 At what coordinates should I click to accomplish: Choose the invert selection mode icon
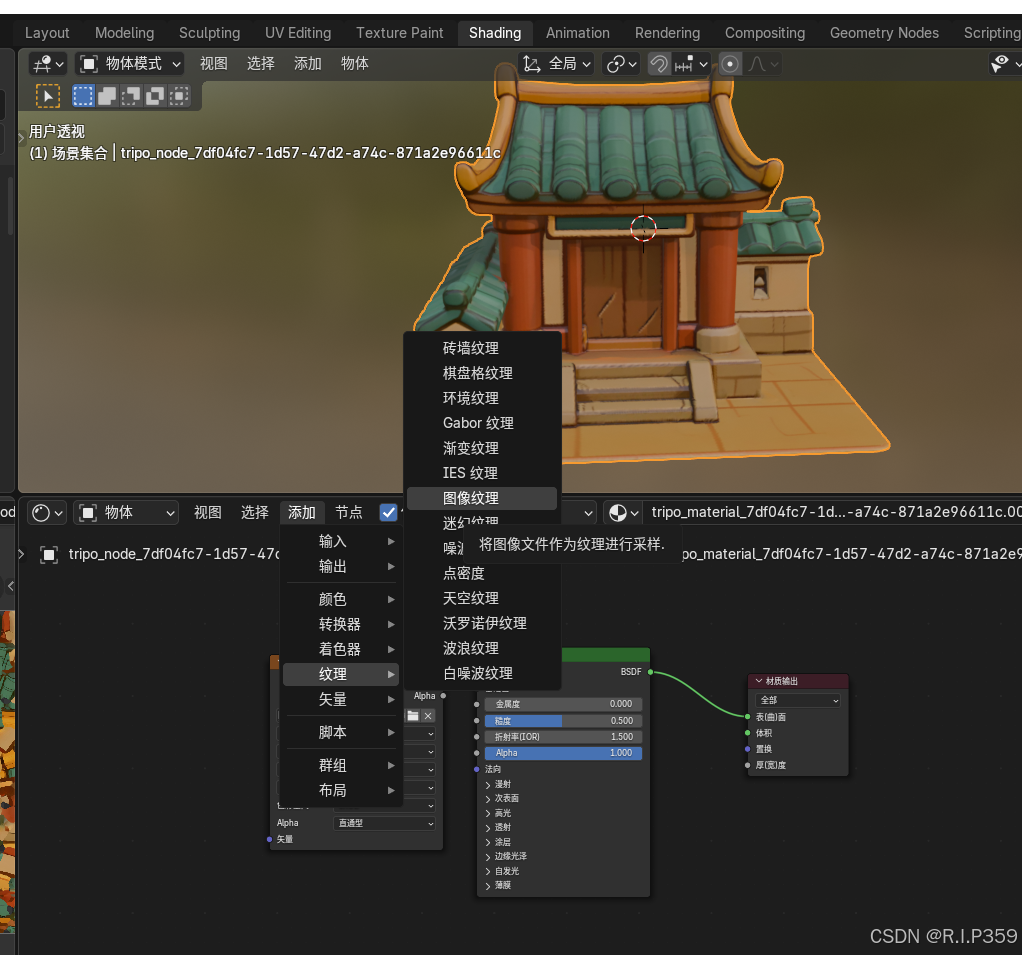click(155, 96)
